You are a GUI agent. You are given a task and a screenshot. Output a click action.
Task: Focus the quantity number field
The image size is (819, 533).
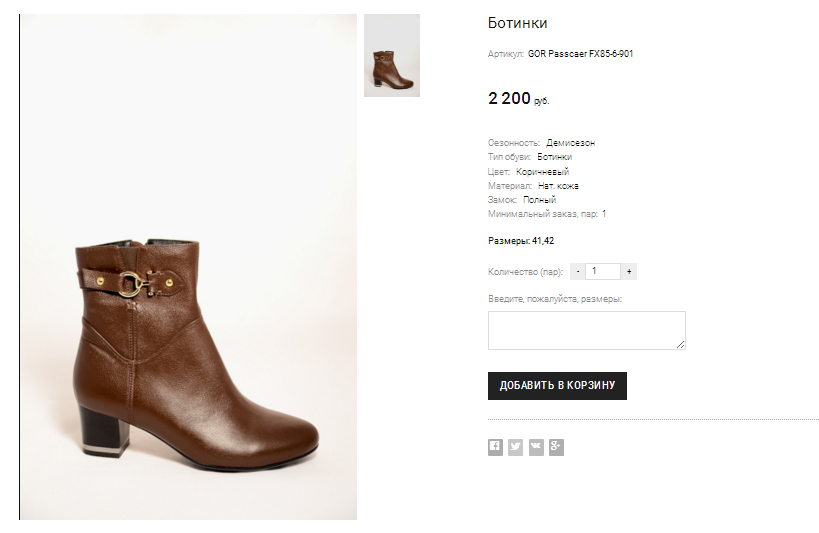point(603,271)
